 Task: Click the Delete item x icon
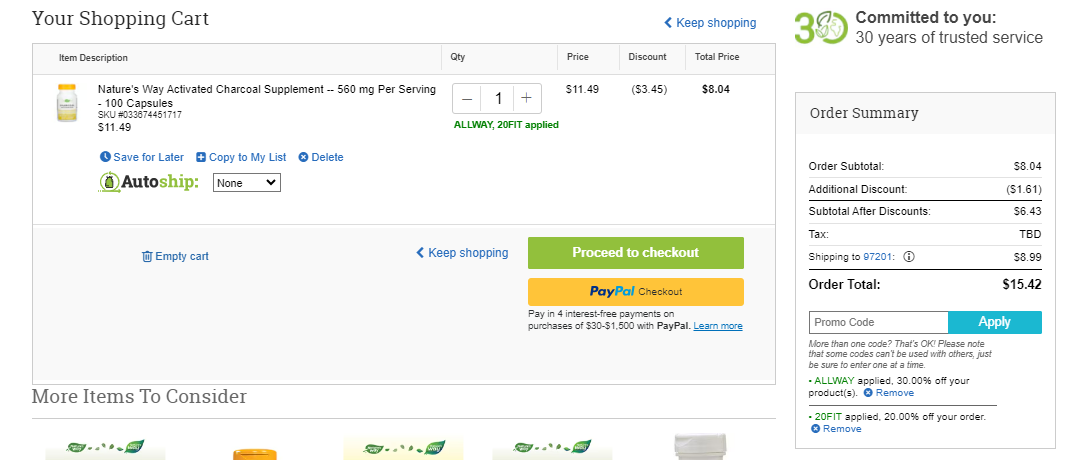pyautogui.click(x=304, y=157)
